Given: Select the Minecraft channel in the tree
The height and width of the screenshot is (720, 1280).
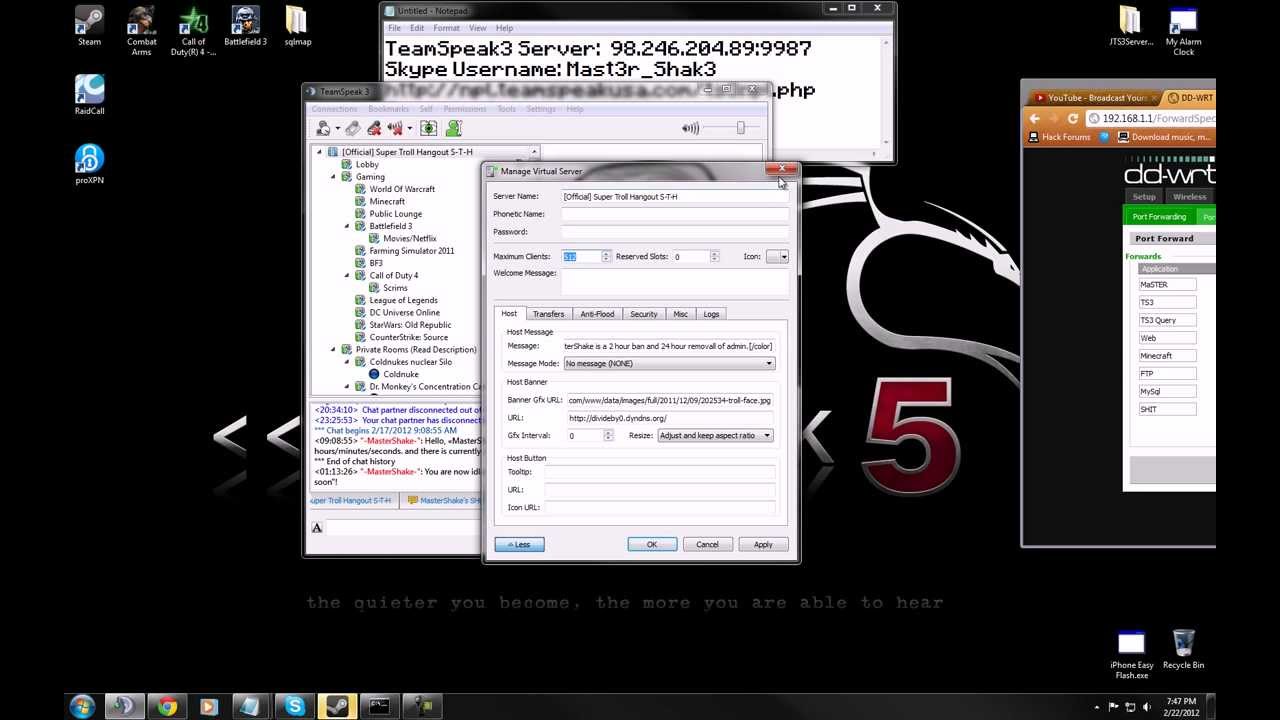Looking at the screenshot, I should coord(387,201).
